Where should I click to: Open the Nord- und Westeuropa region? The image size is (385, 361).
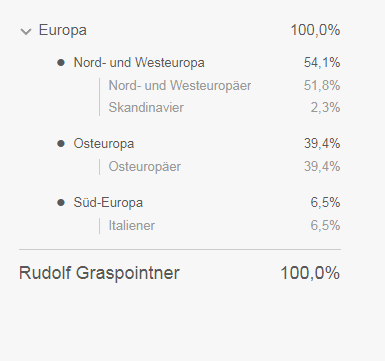tap(139, 63)
